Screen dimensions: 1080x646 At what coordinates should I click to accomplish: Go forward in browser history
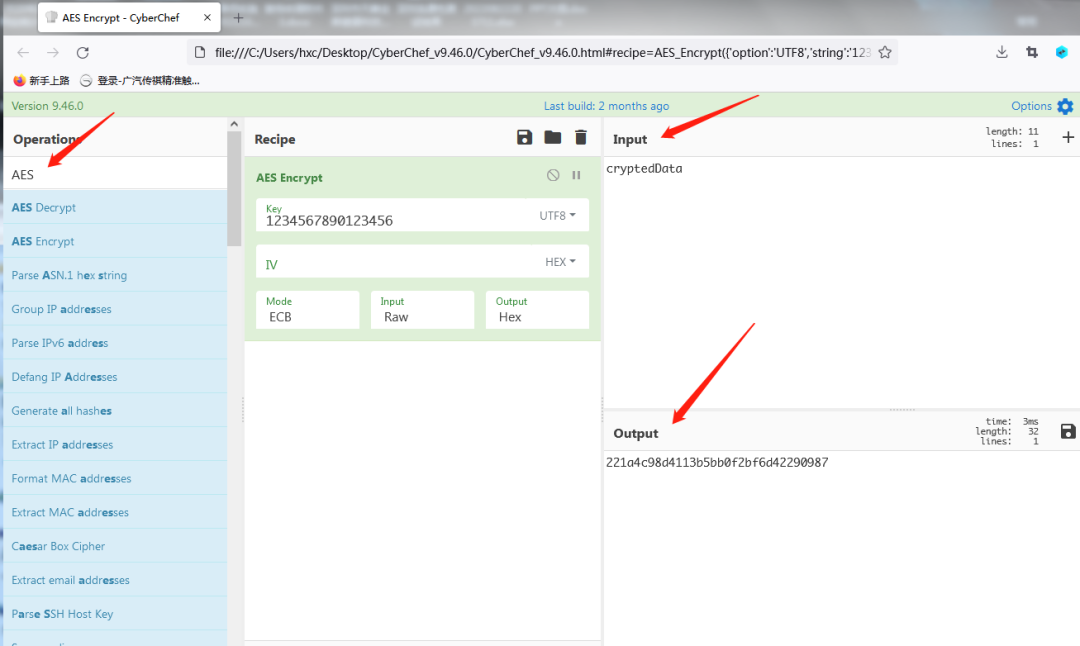pos(53,52)
